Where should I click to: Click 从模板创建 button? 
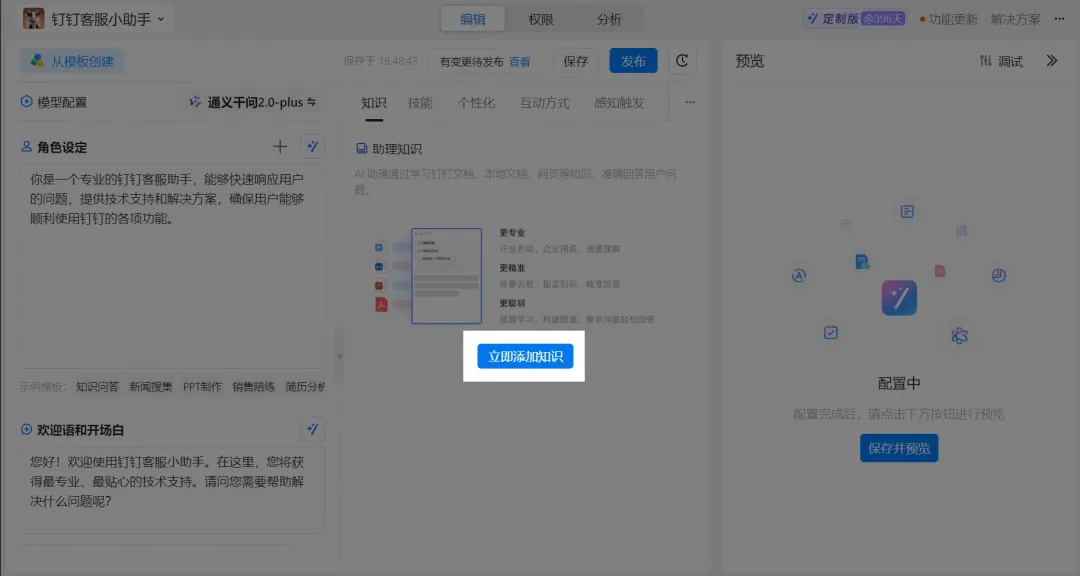pos(72,61)
